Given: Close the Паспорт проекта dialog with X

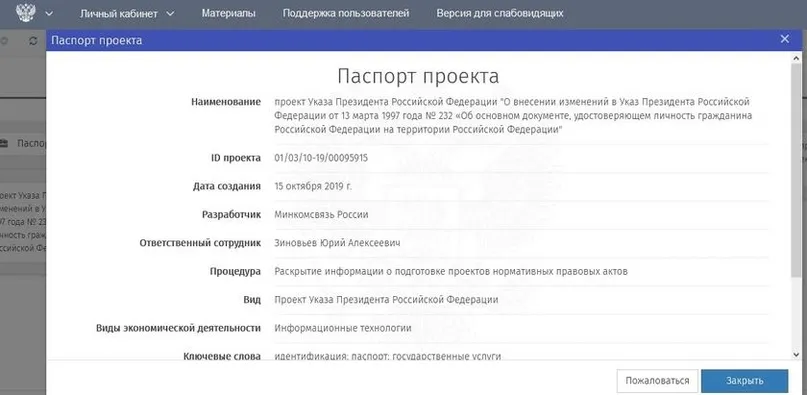Looking at the screenshot, I should click(x=784, y=39).
